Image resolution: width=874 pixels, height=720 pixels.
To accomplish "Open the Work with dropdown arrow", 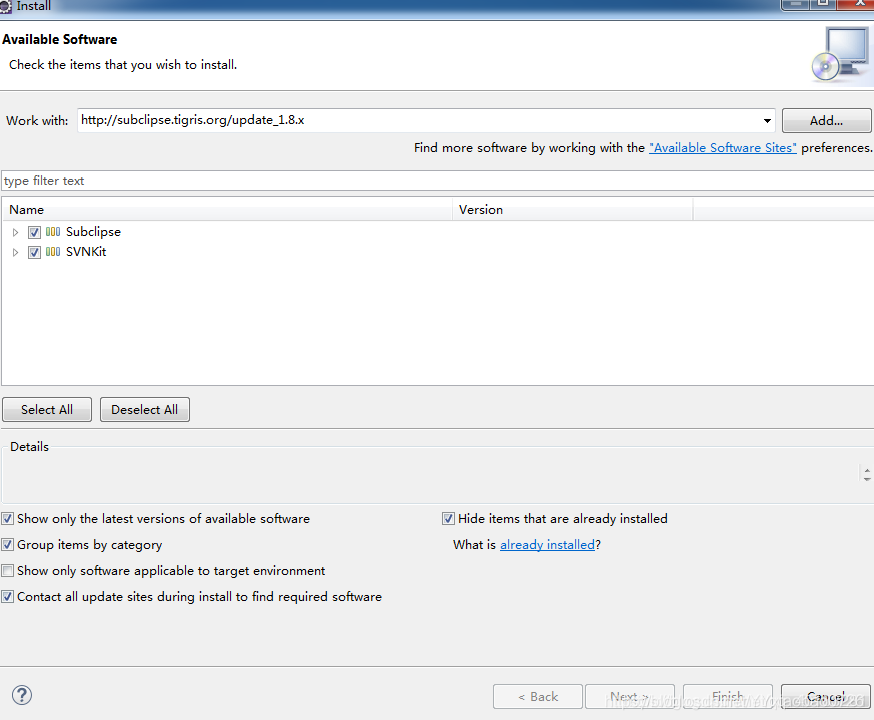I will click(767, 121).
